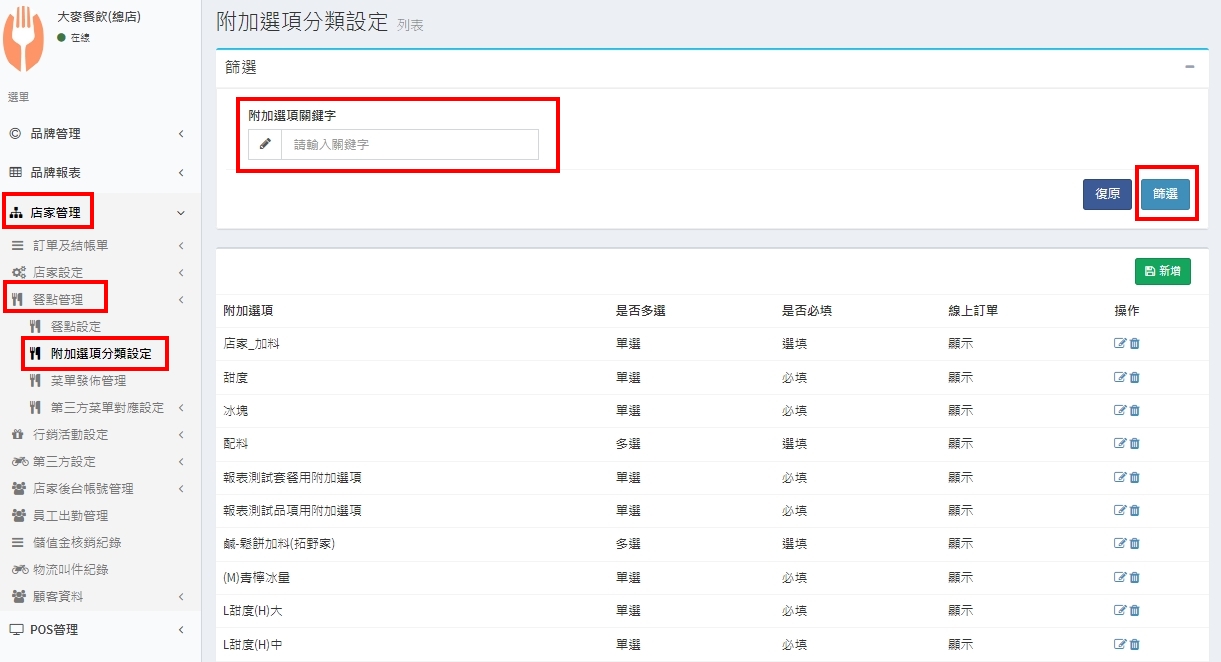Collapse the 篩選 panel with minus icon

coord(1189,67)
